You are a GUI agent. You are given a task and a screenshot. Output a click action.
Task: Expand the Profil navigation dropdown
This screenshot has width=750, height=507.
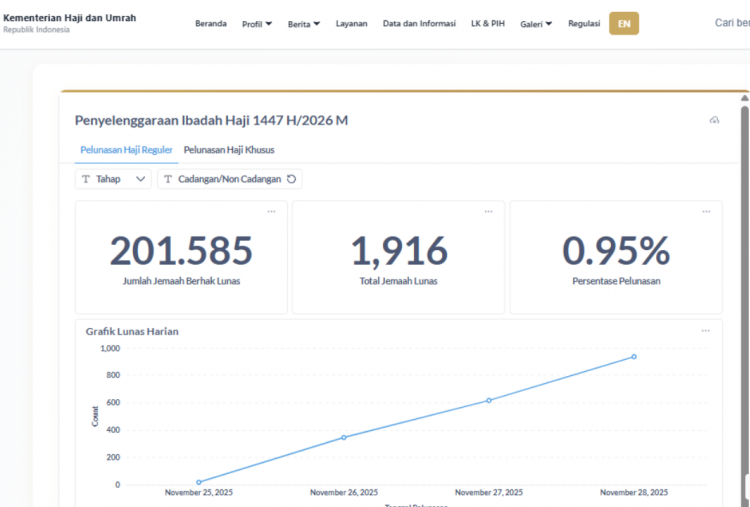[257, 23]
